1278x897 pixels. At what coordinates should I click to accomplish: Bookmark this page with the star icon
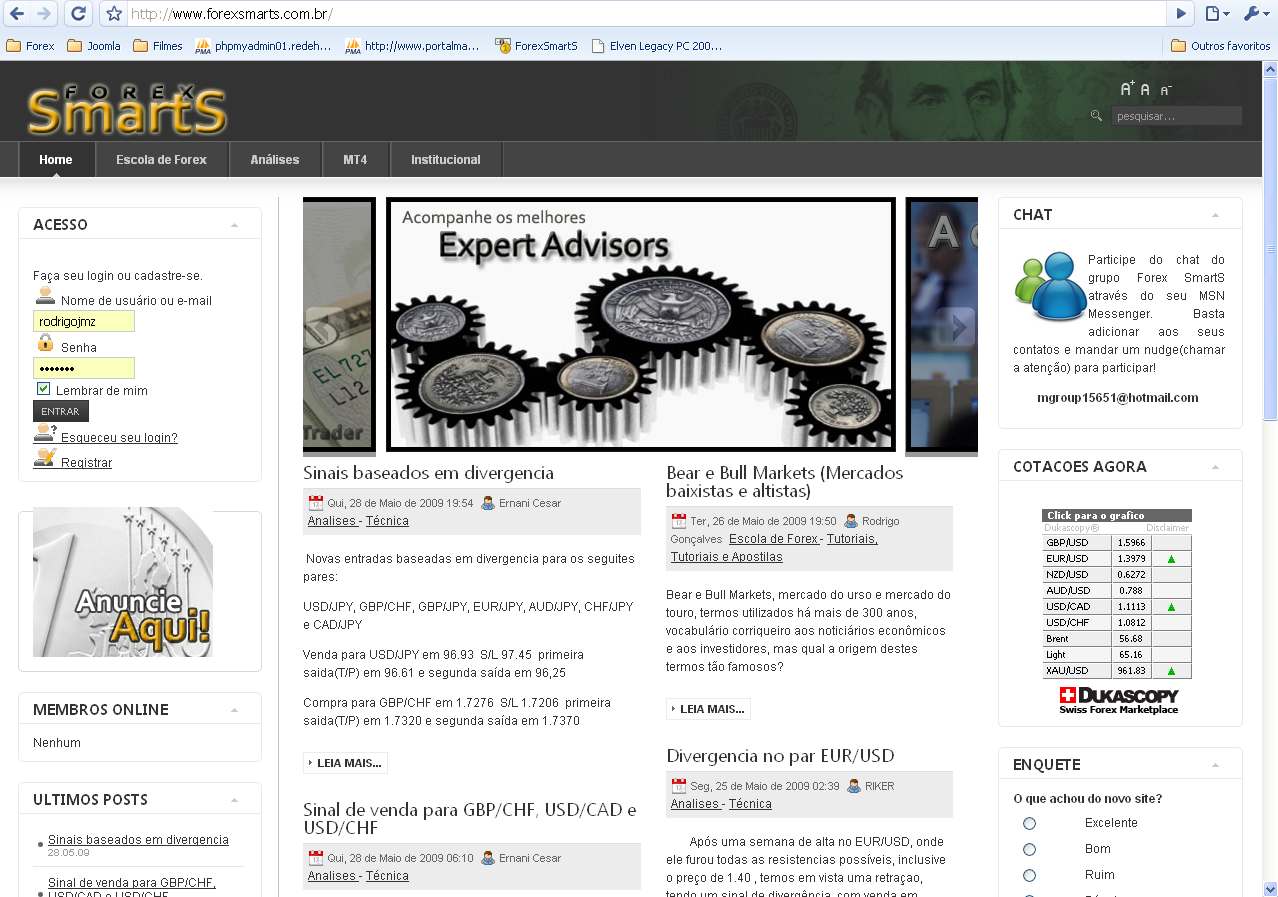(x=114, y=14)
